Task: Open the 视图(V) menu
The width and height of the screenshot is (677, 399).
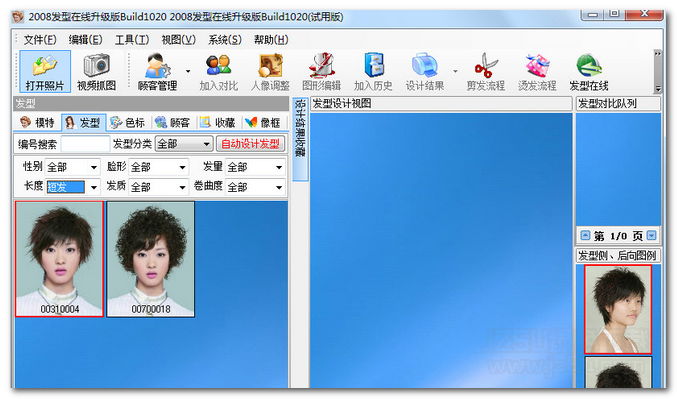Action: (x=178, y=40)
